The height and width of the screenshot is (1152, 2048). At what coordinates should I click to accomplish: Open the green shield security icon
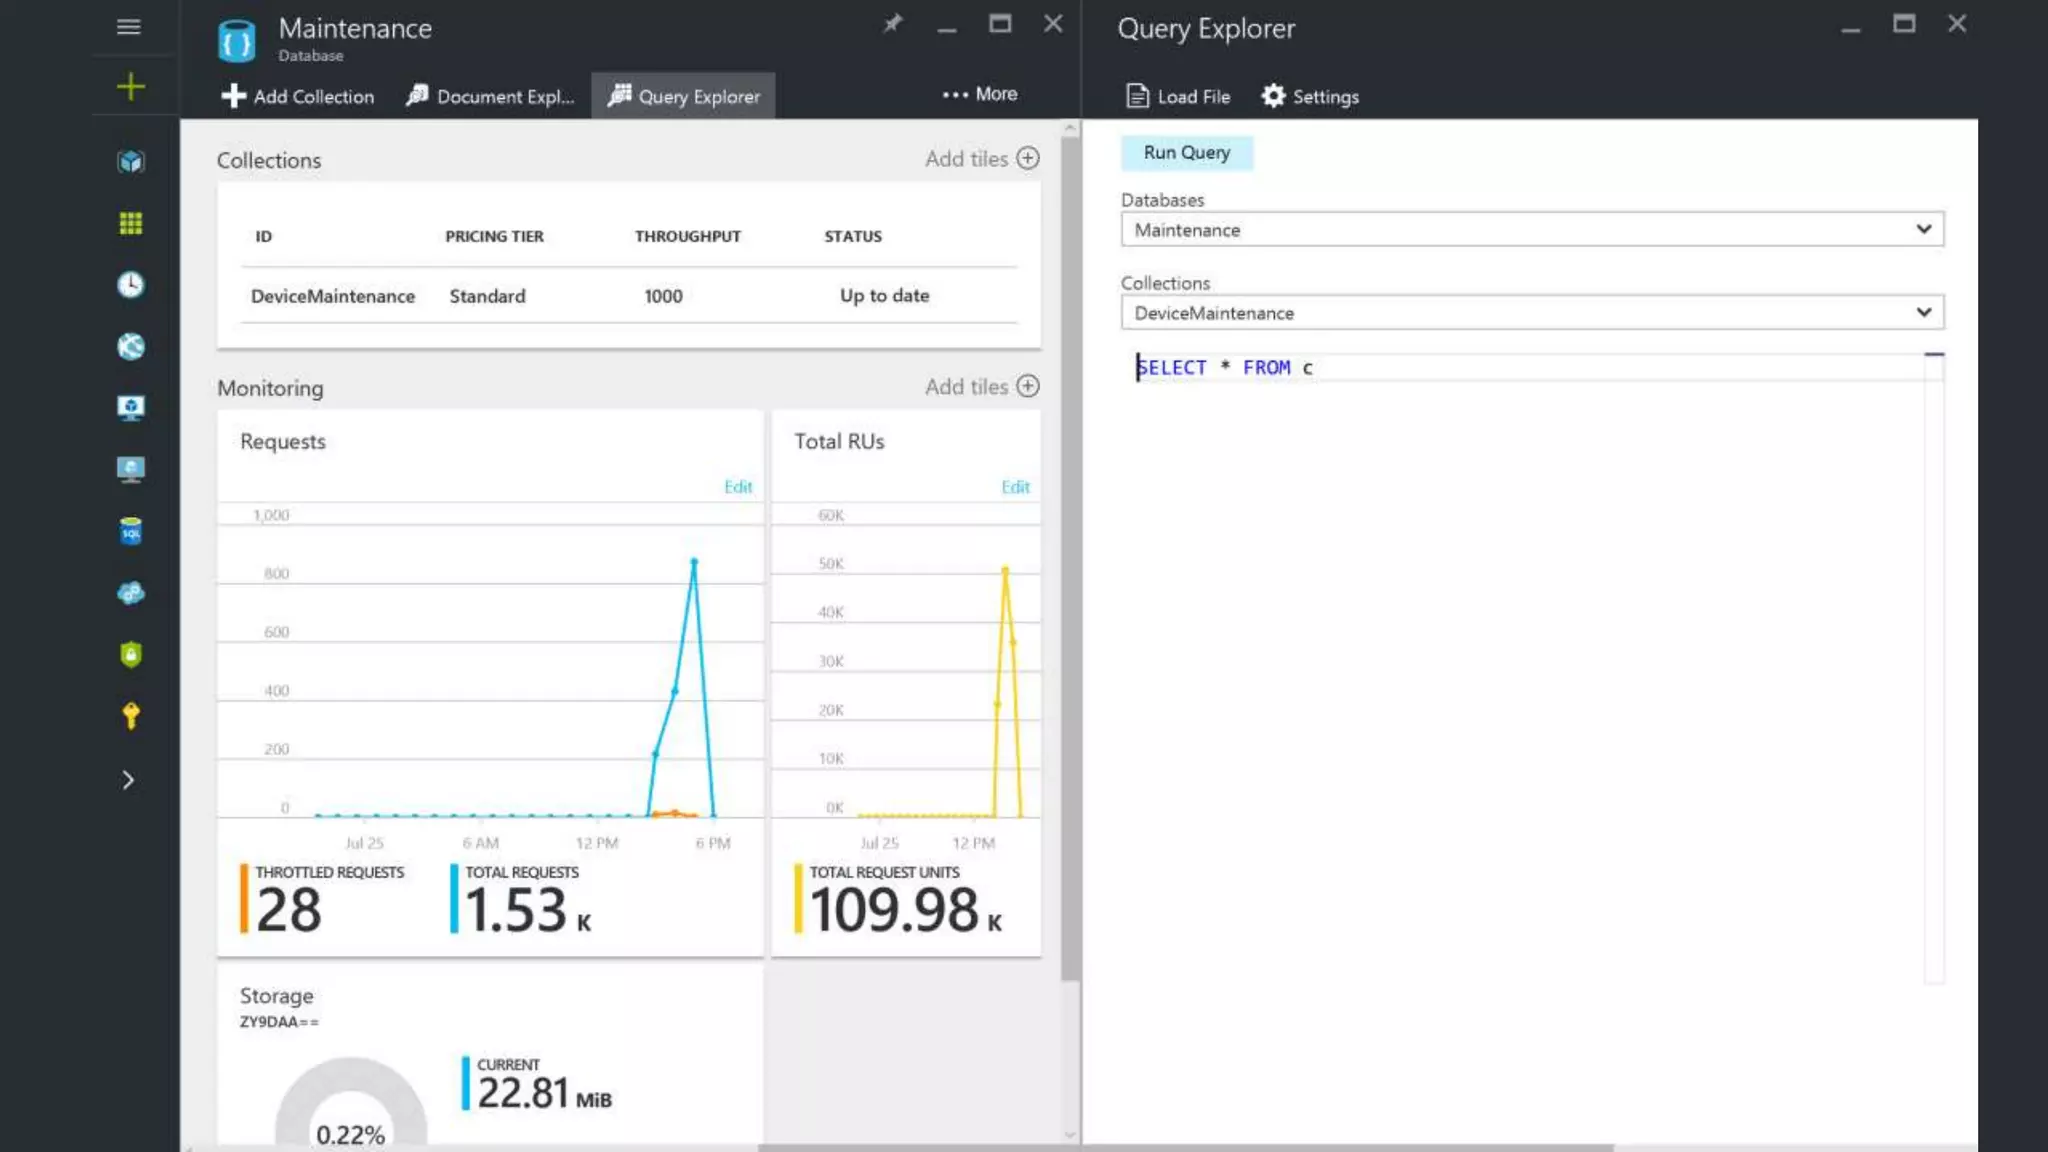(130, 654)
